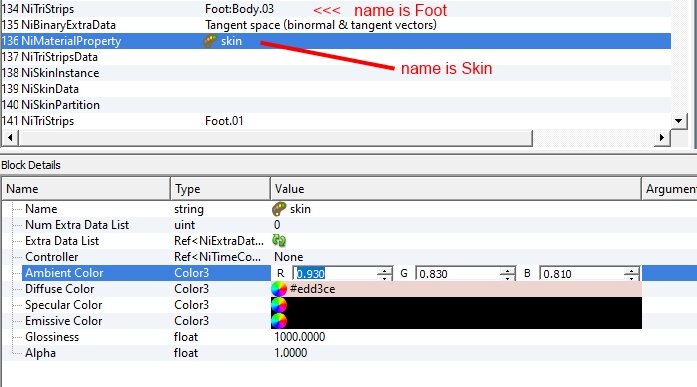Click the Diffuse Color Color3 type cell
The height and width of the screenshot is (387, 697).
(191, 289)
